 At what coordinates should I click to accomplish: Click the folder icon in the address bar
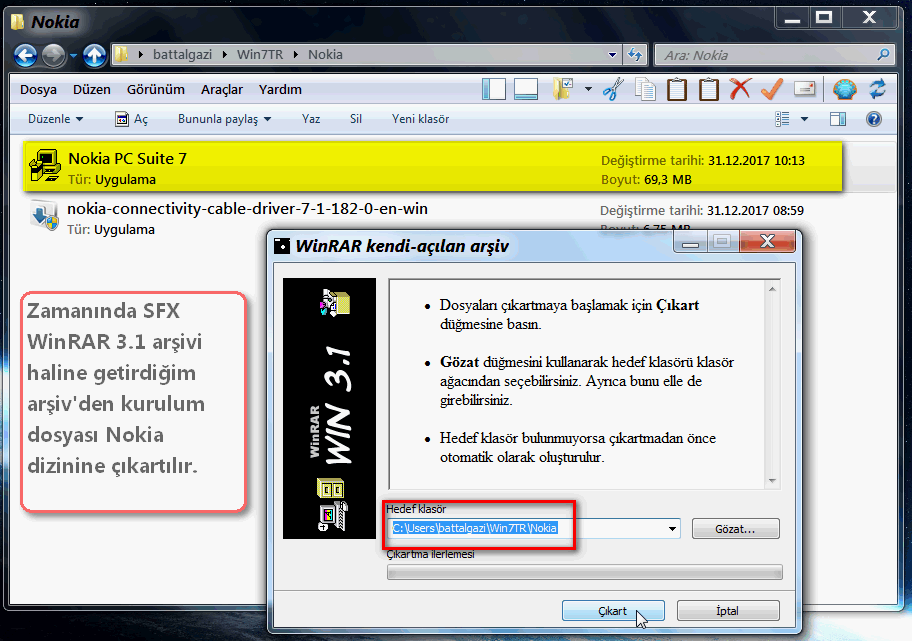(x=121, y=55)
